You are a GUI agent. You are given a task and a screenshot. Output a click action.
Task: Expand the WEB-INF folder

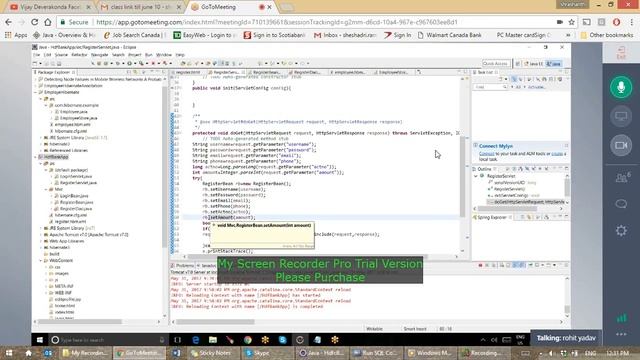coord(46,293)
